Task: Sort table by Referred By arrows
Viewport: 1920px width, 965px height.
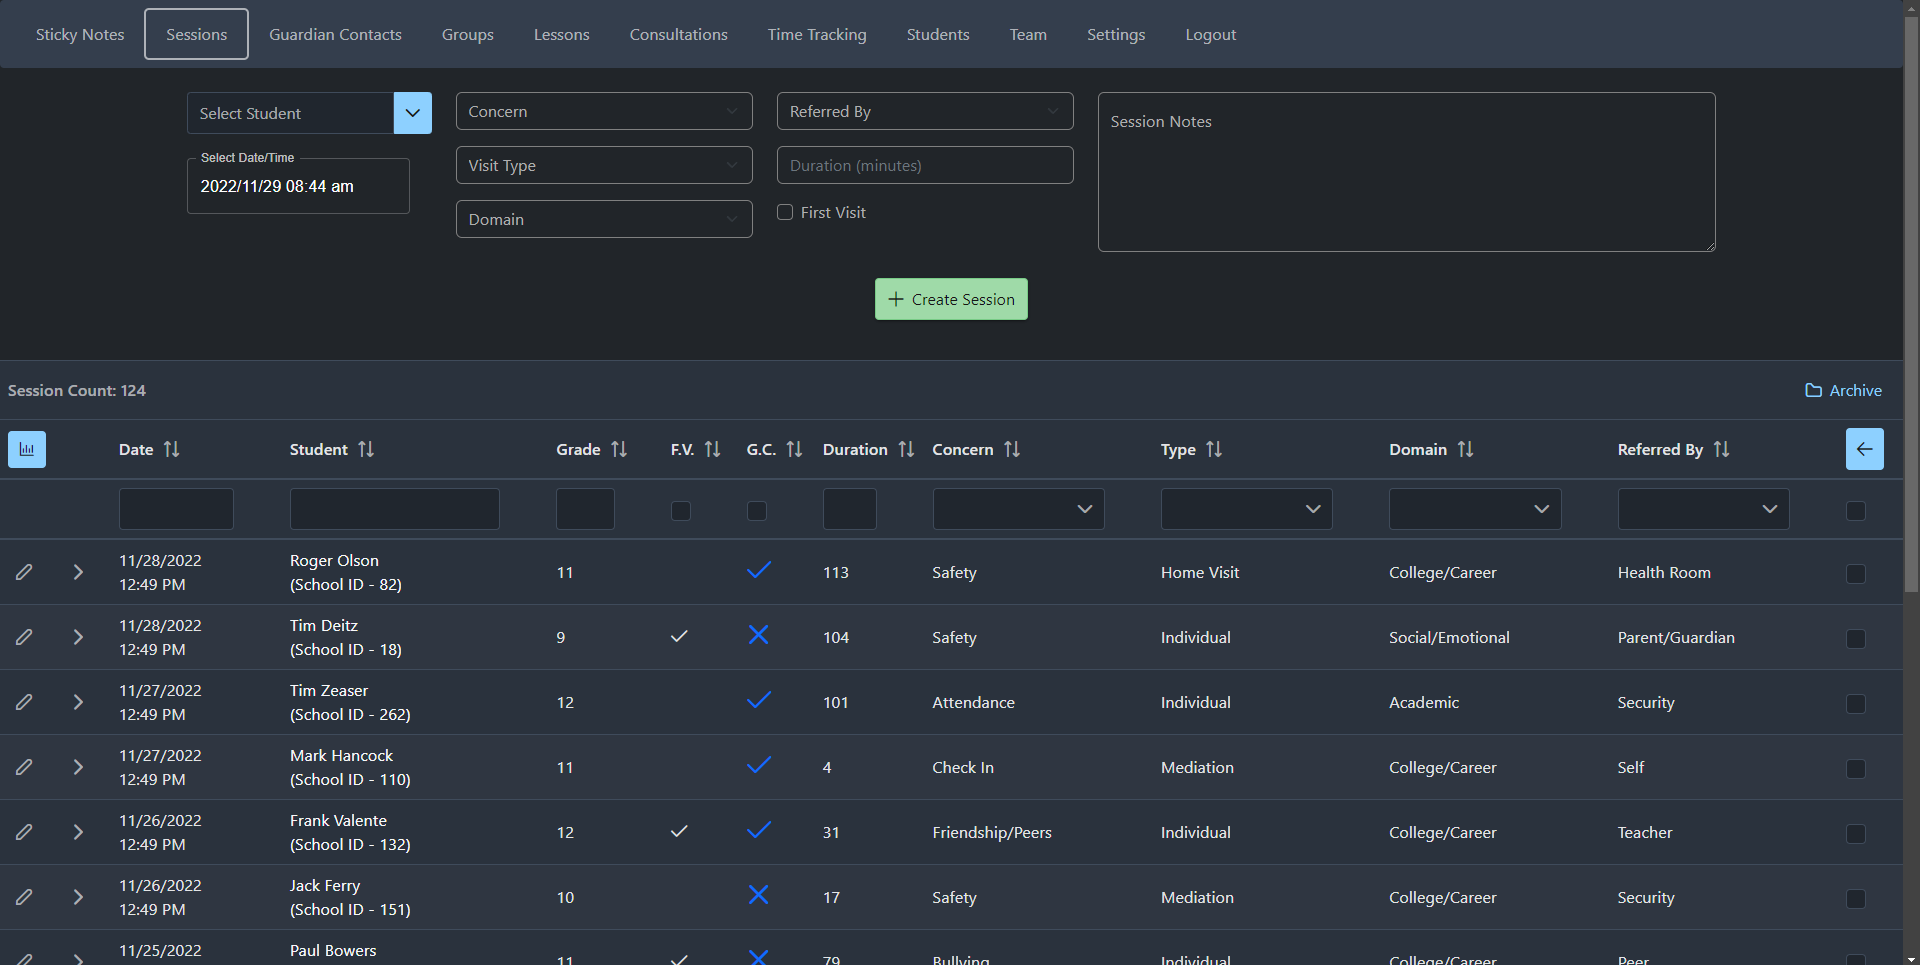Action: tap(1721, 449)
